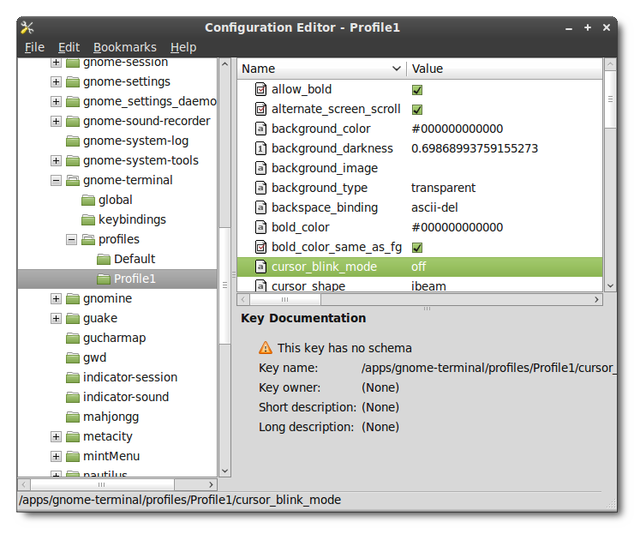
Task: Click the gwd folder icon
Action: coord(73,358)
